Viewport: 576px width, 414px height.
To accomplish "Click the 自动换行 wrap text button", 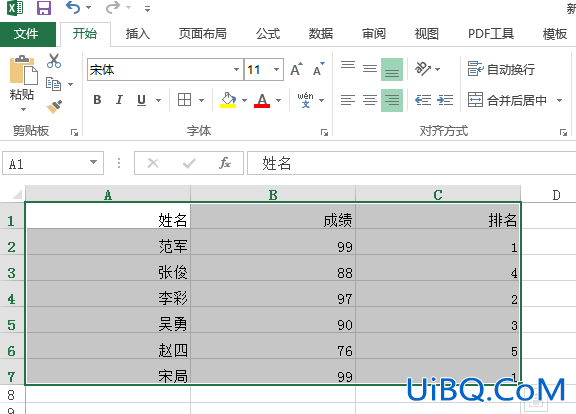I will 501,69.
